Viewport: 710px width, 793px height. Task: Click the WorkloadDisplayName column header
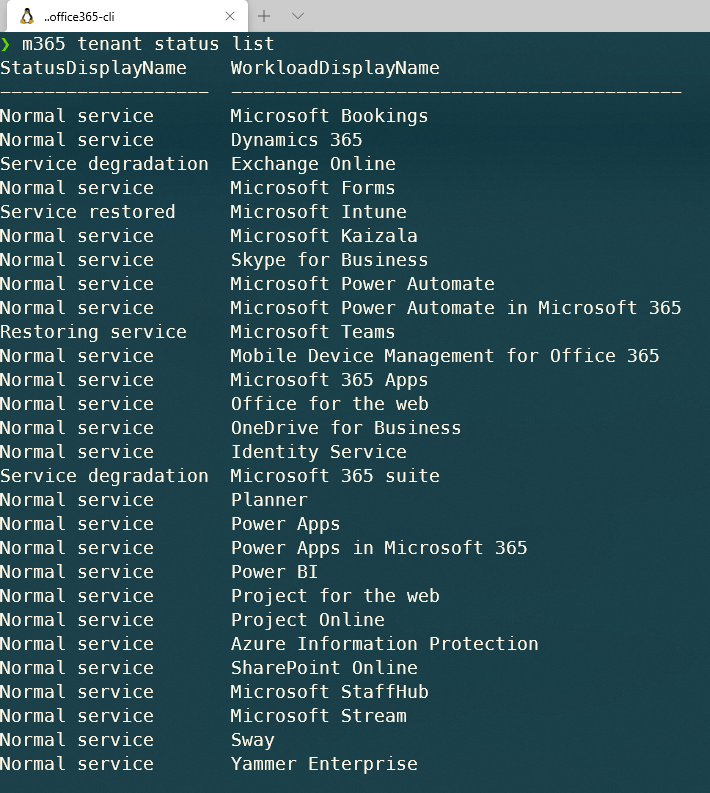(335, 68)
